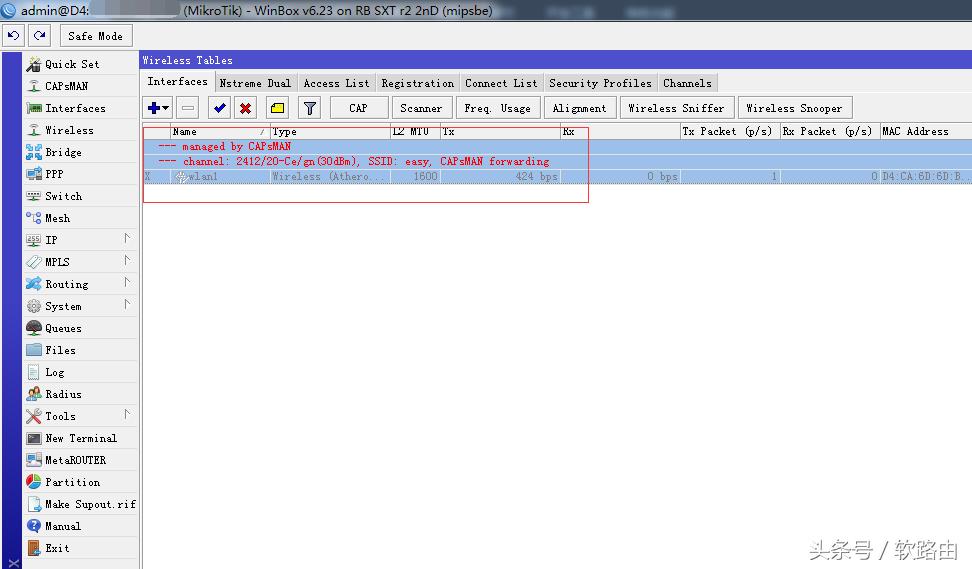Viewport: 972px width, 569px height.
Task: Open PPP sidebar item
Action: pyautogui.click(x=81, y=174)
